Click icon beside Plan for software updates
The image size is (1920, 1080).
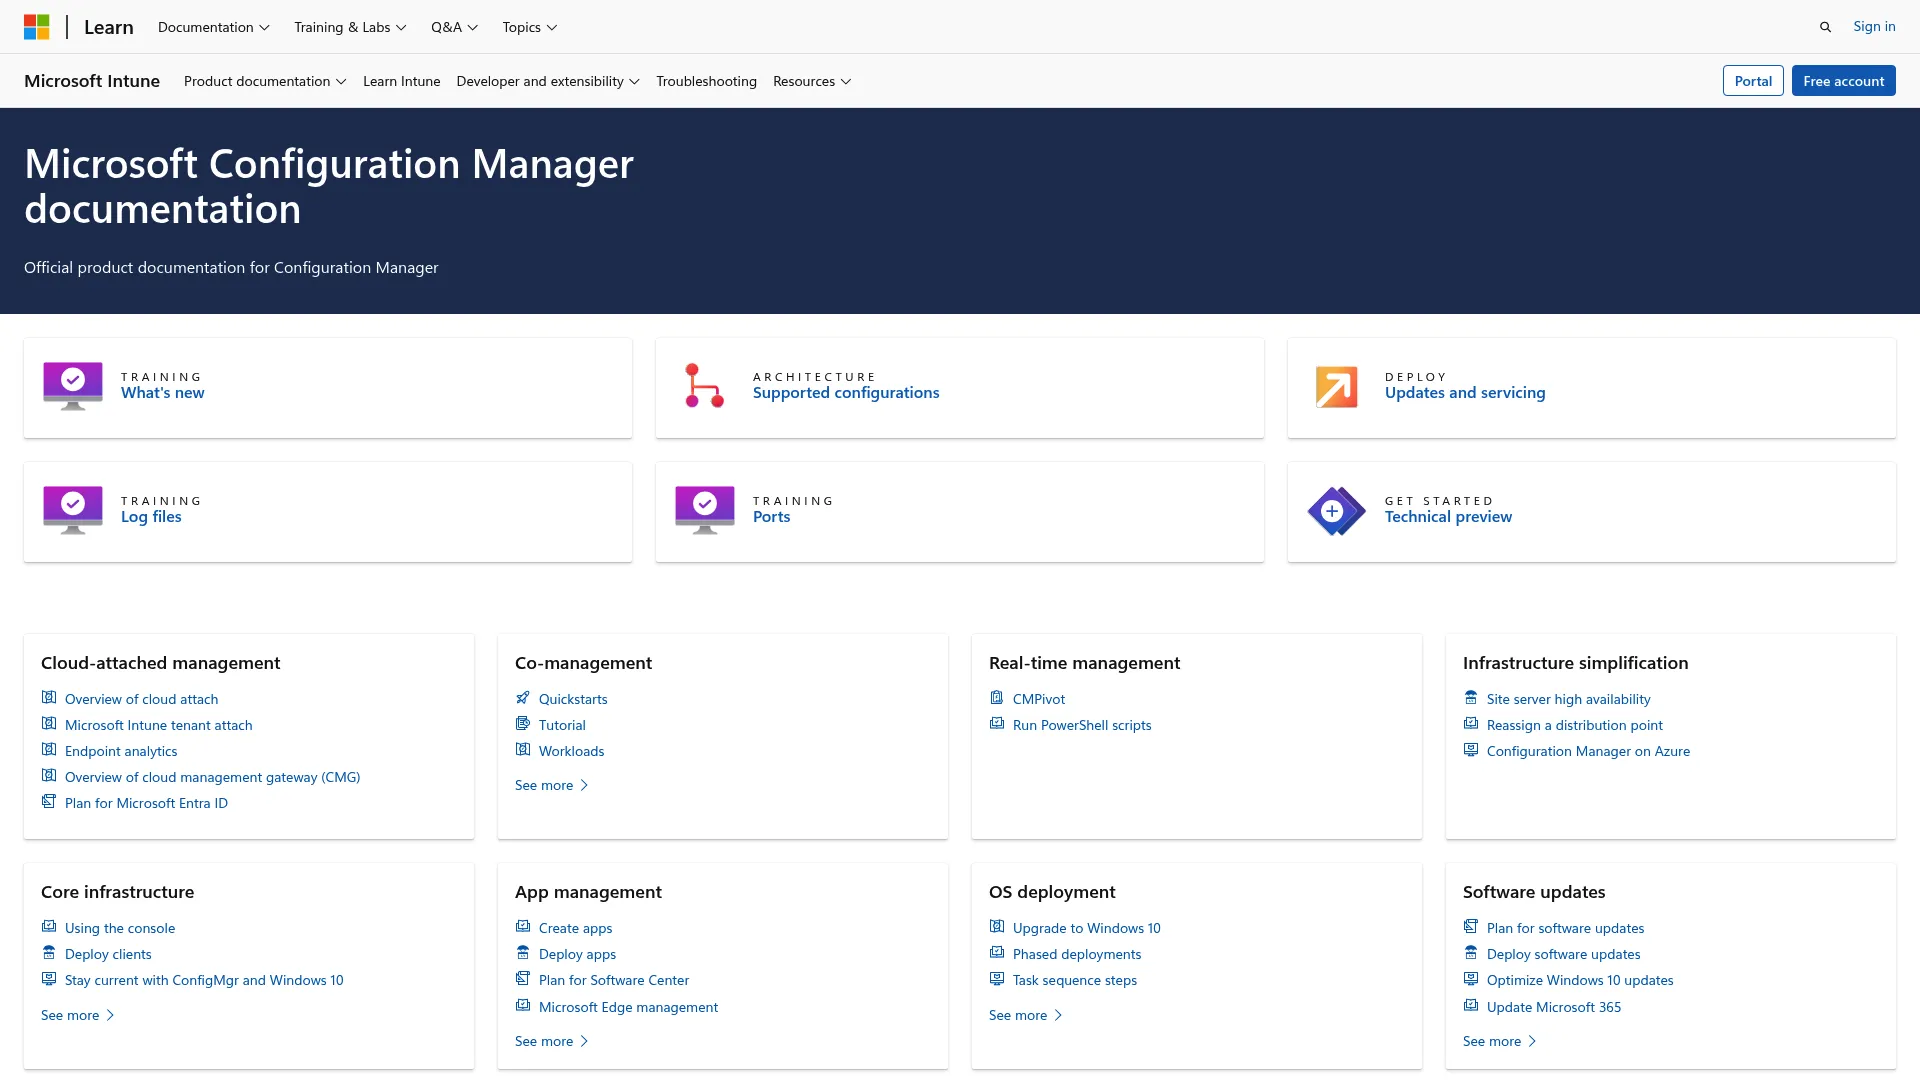1471,927
